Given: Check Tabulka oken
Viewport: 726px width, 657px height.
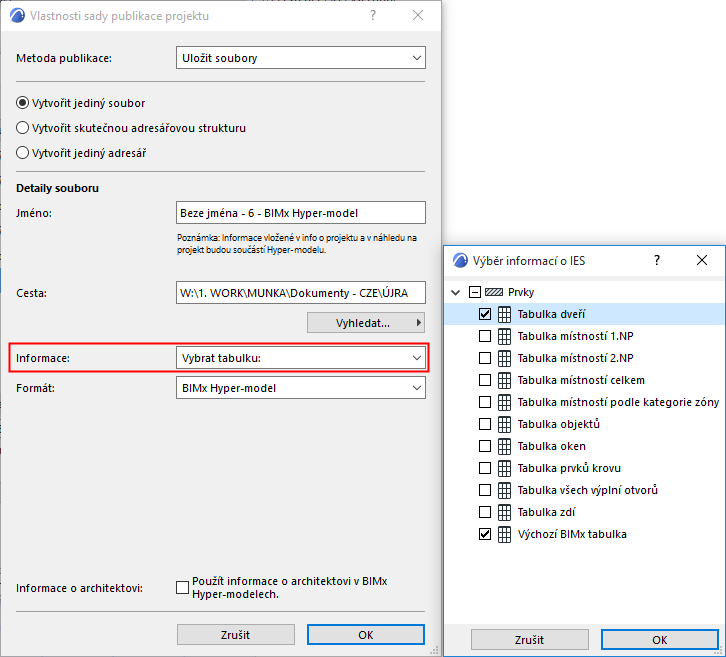Looking at the screenshot, I should (485, 446).
